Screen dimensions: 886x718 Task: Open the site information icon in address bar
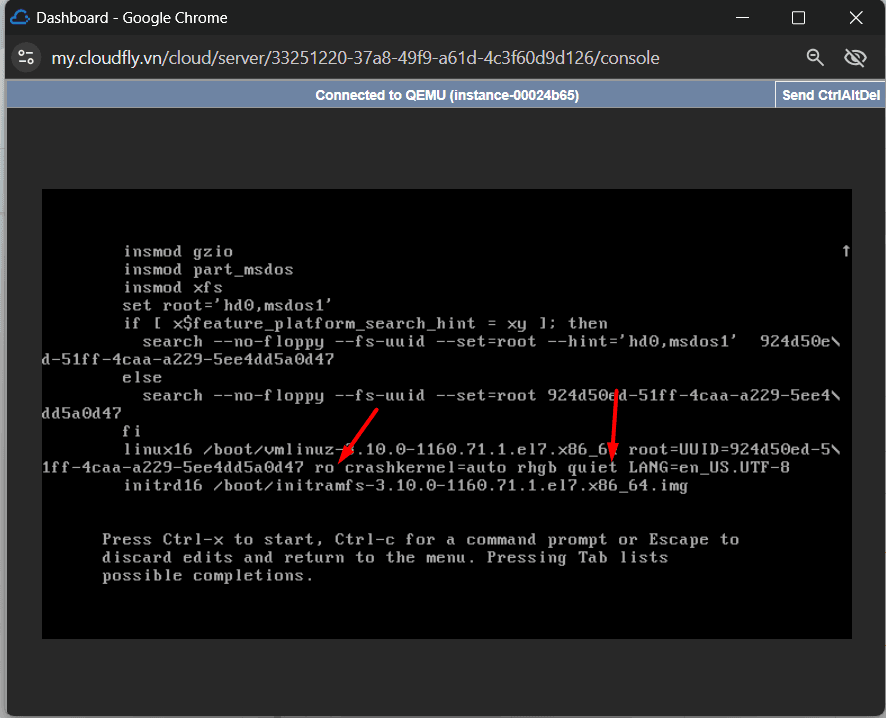point(26,58)
